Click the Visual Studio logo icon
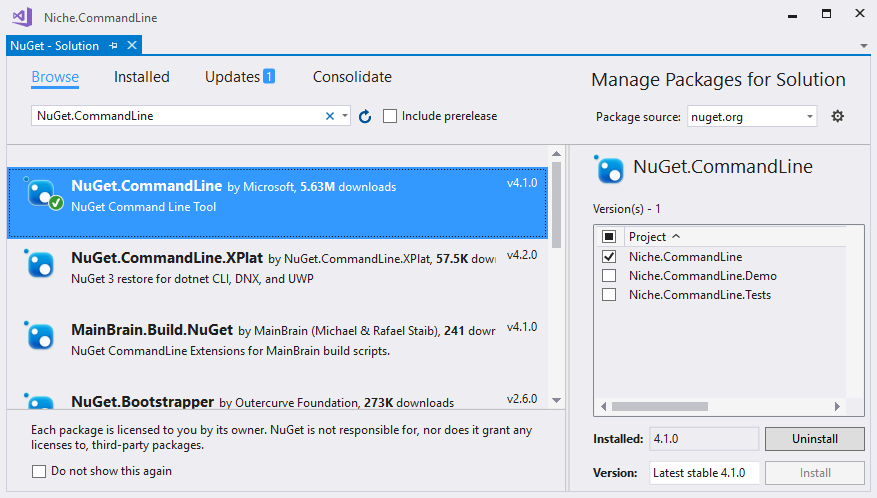The height and width of the screenshot is (498, 877). [22, 17]
